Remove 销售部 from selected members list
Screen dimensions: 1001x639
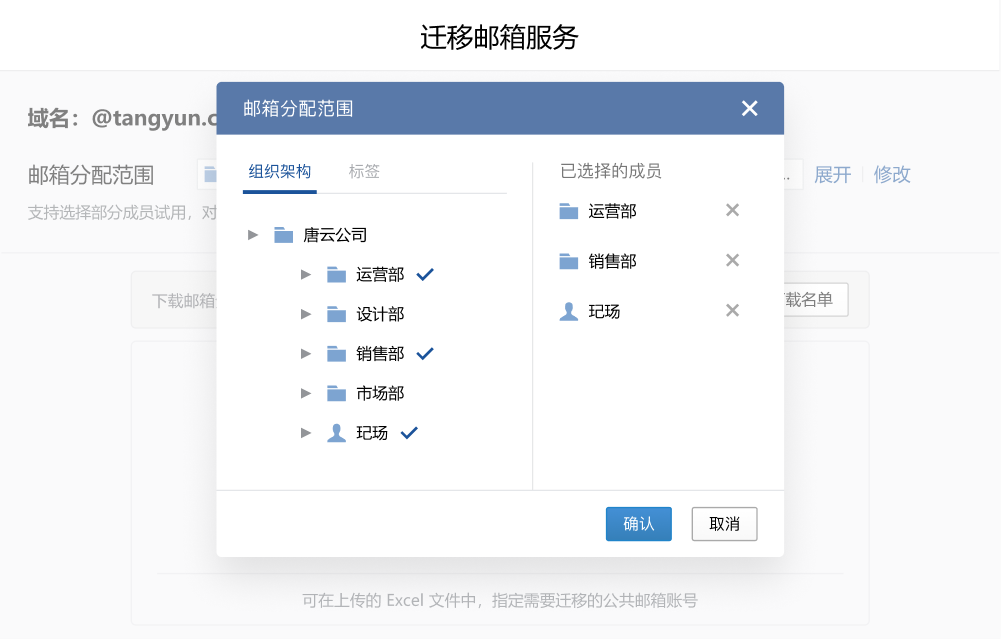point(732,261)
